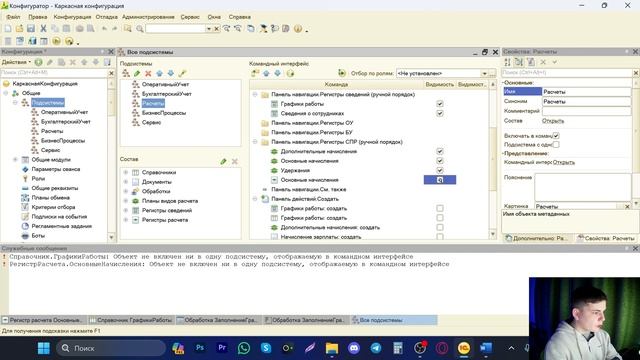This screenshot has width=640, height=360.
Task: Expand Планы видов расчета in Состав
Action: 126,201
